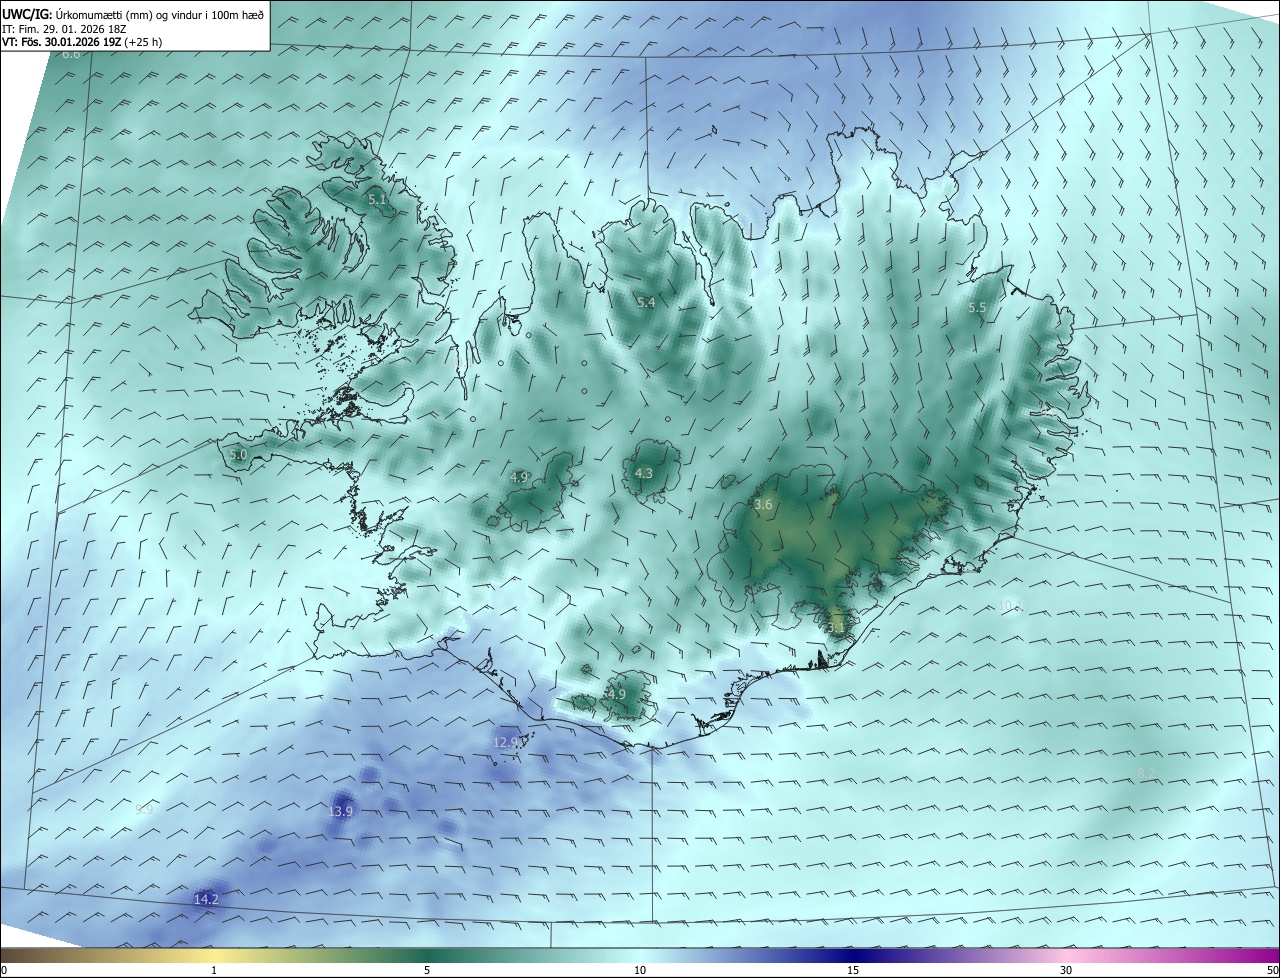Click the 4.3 value label inside the glacier outline

pyautogui.click(x=644, y=473)
